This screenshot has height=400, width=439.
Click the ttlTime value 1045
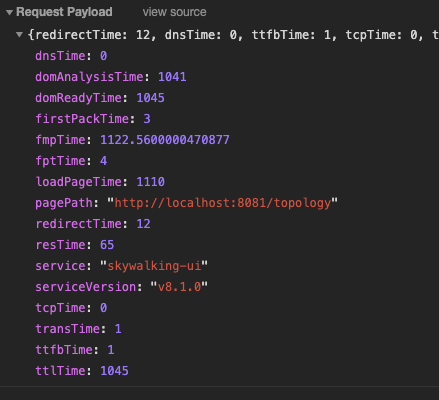point(114,371)
